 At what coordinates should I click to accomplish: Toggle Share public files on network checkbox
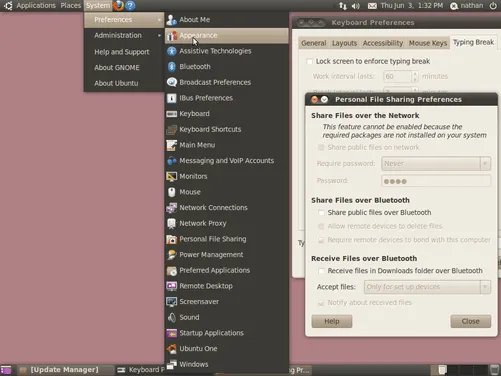tap(321, 147)
